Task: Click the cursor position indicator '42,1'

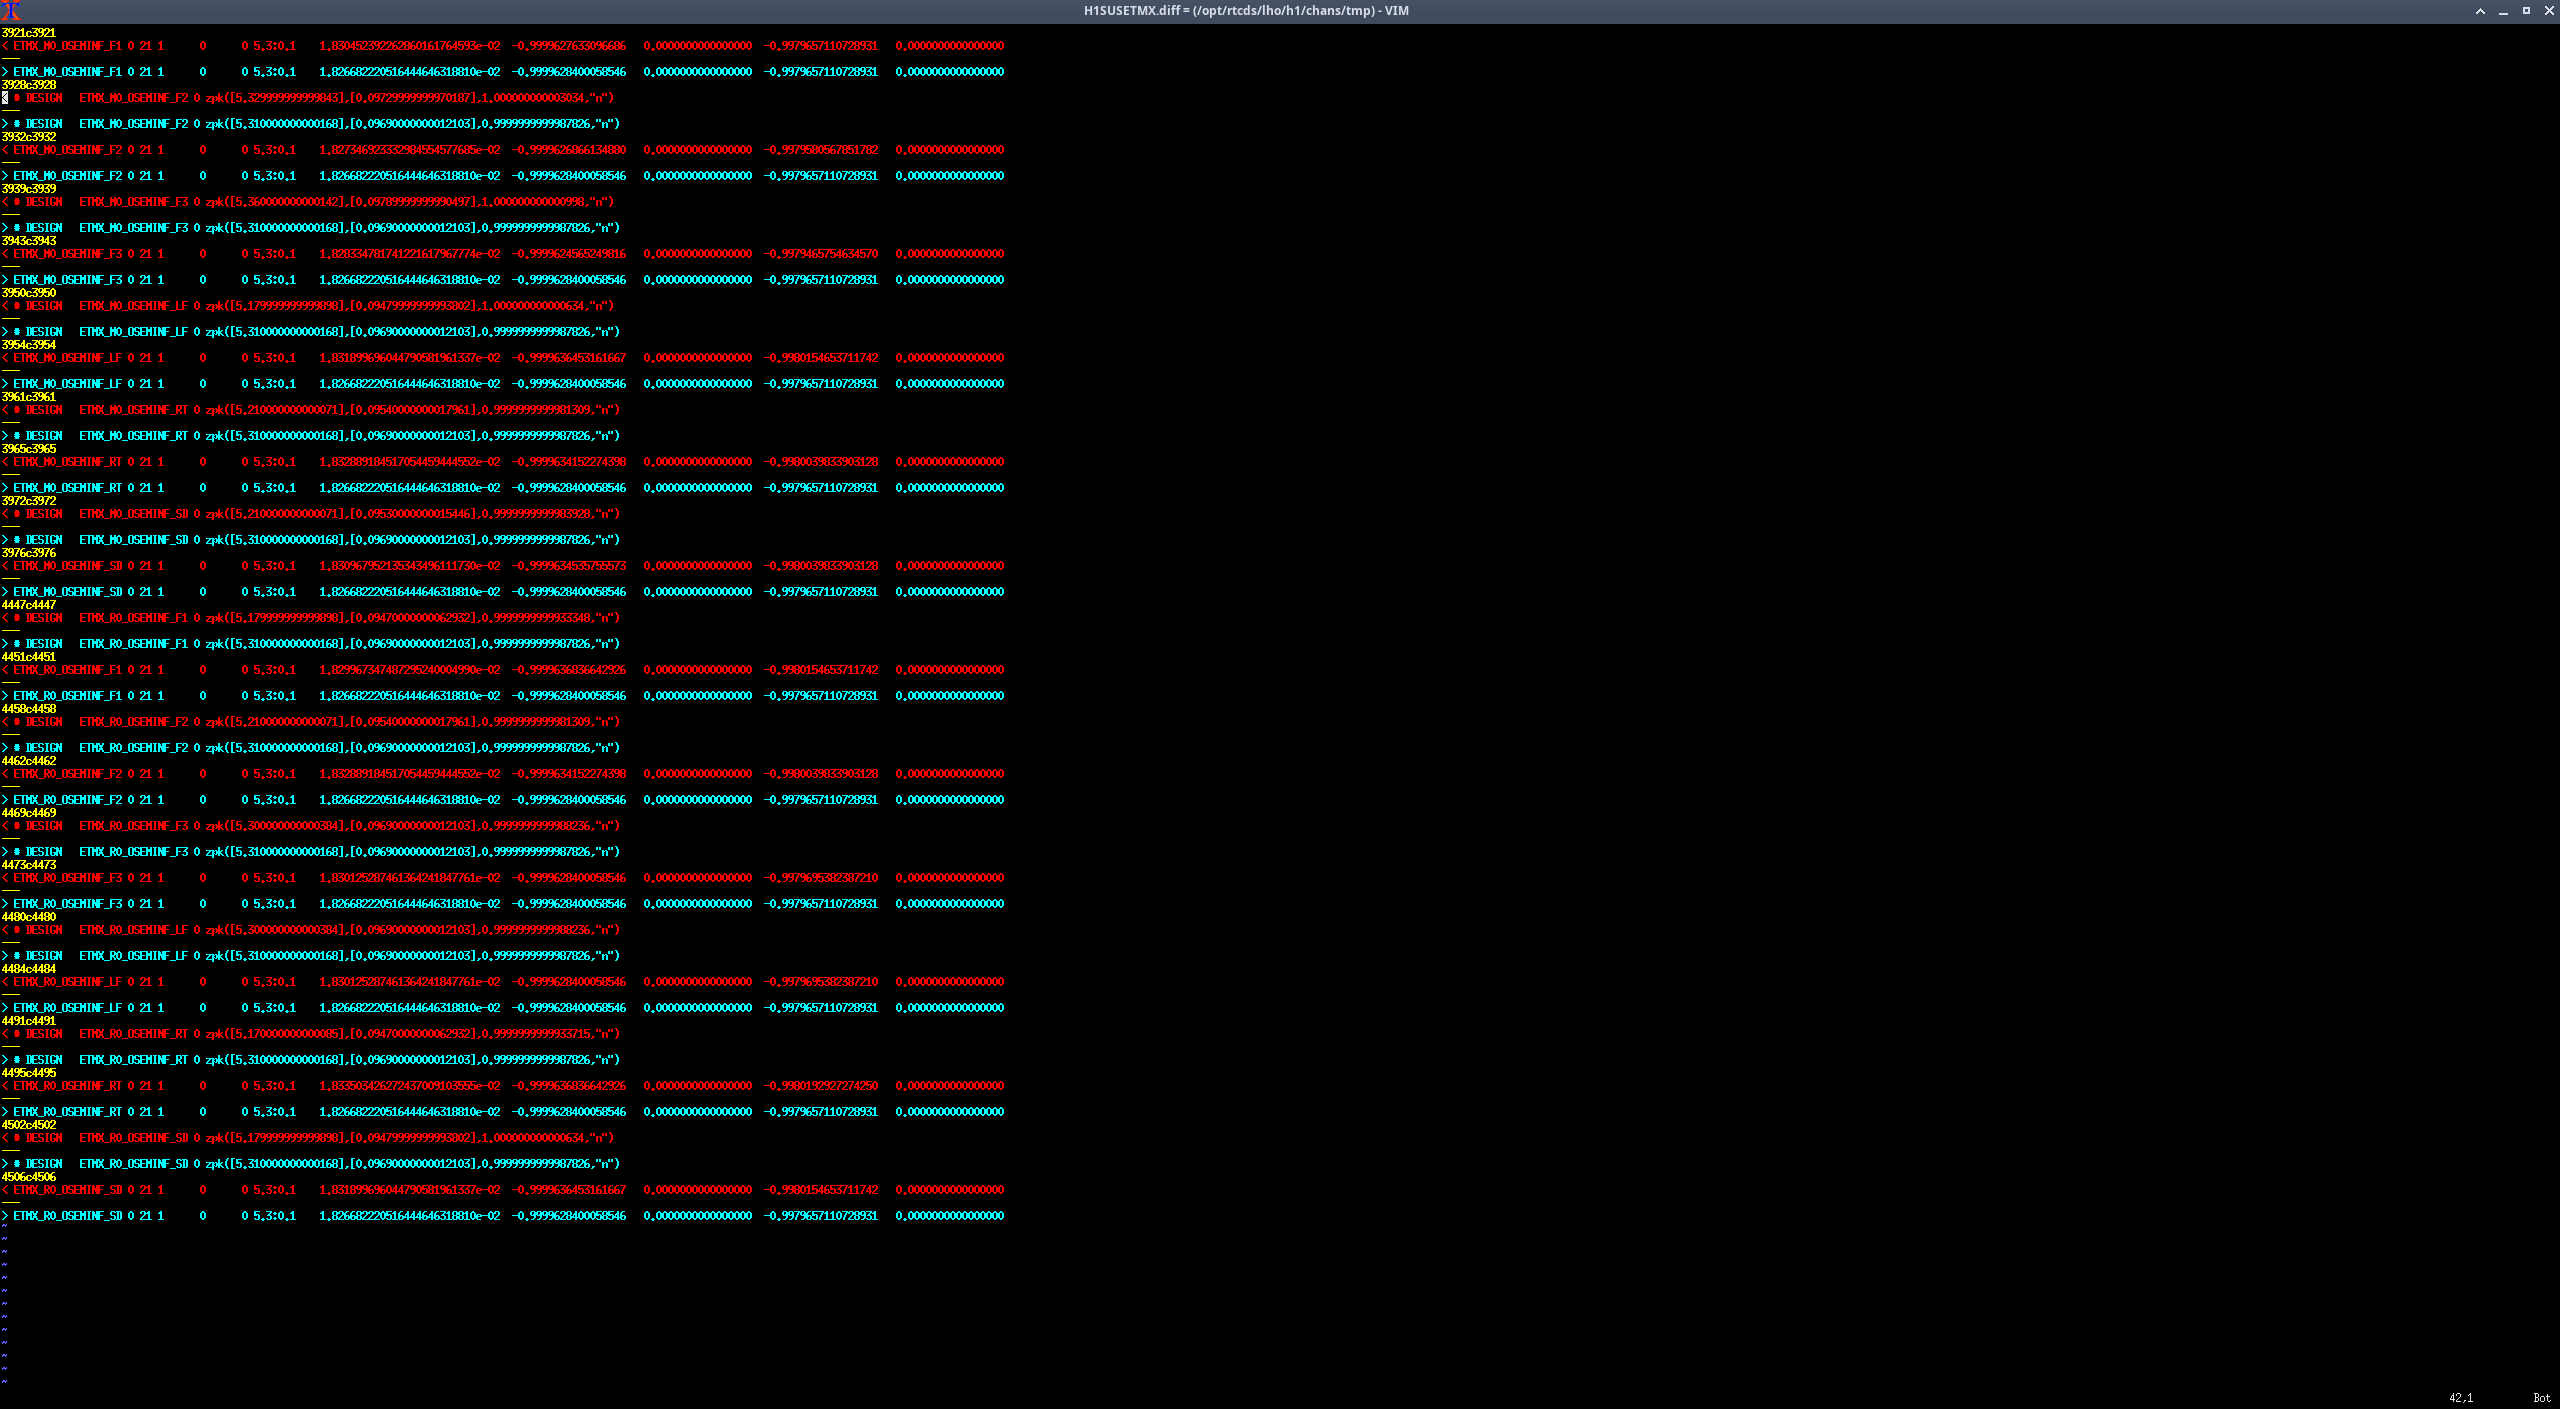Action: pos(2461,1398)
